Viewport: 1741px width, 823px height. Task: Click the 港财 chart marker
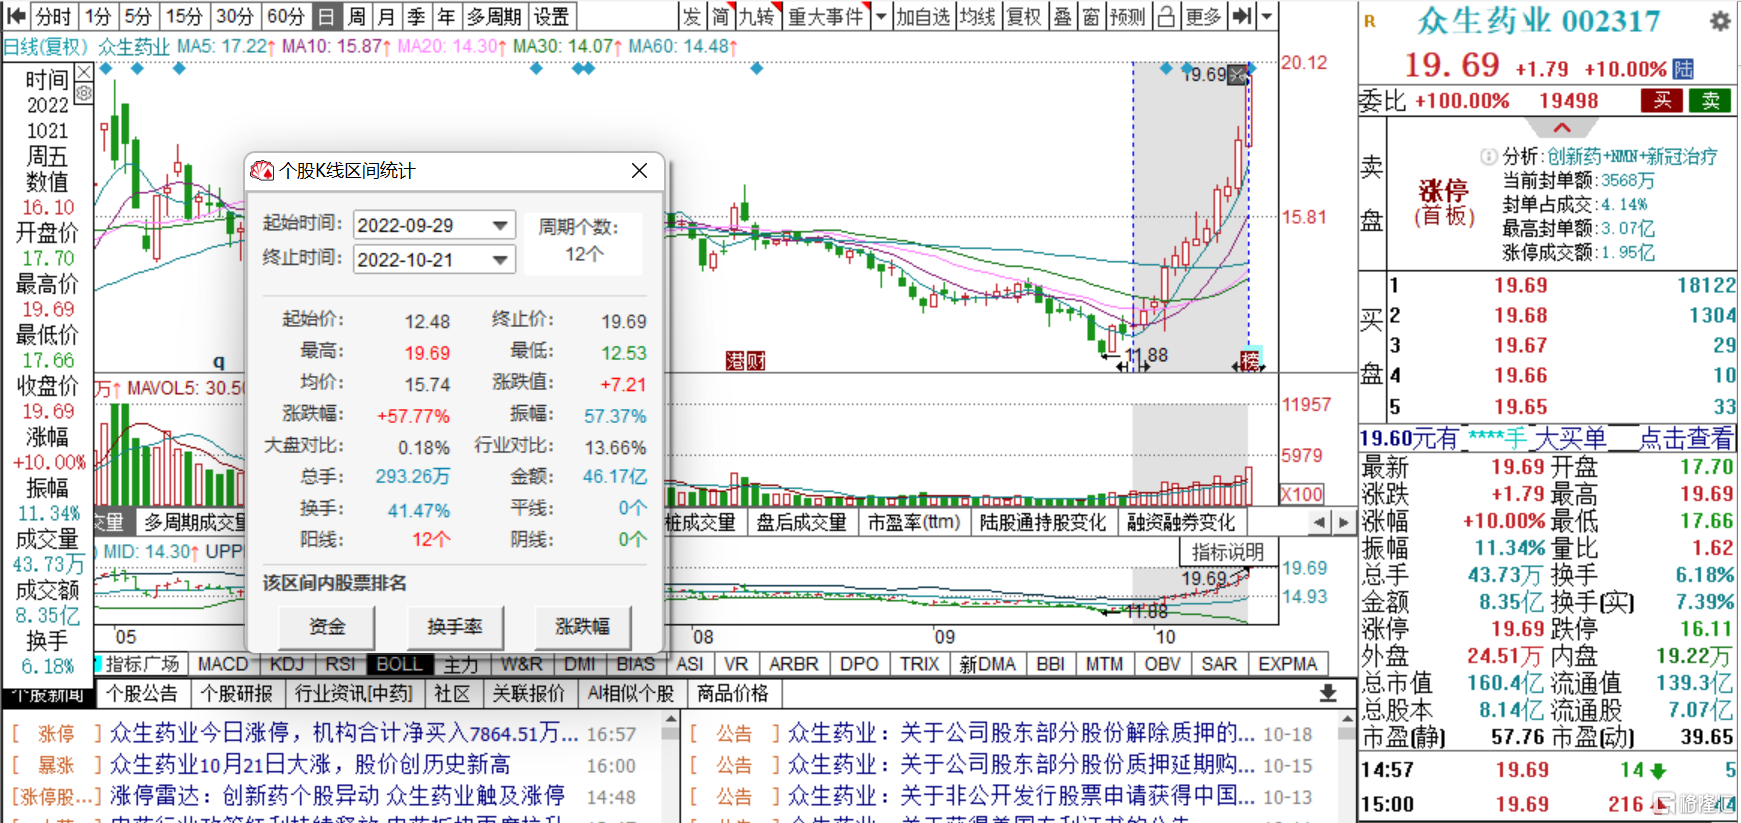pos(745,361)
